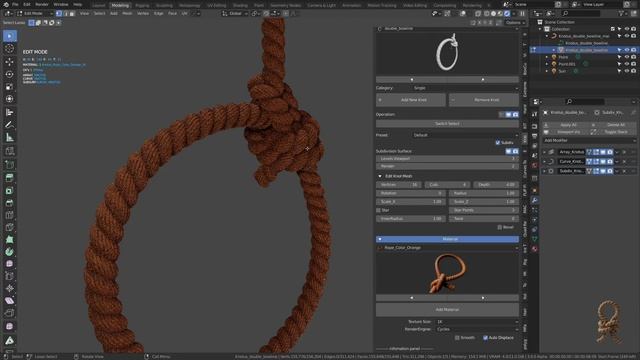This screenshot has height=360, width=640.
Task: Open the Texture Size dropdown
Action: [x=477, y=322]
